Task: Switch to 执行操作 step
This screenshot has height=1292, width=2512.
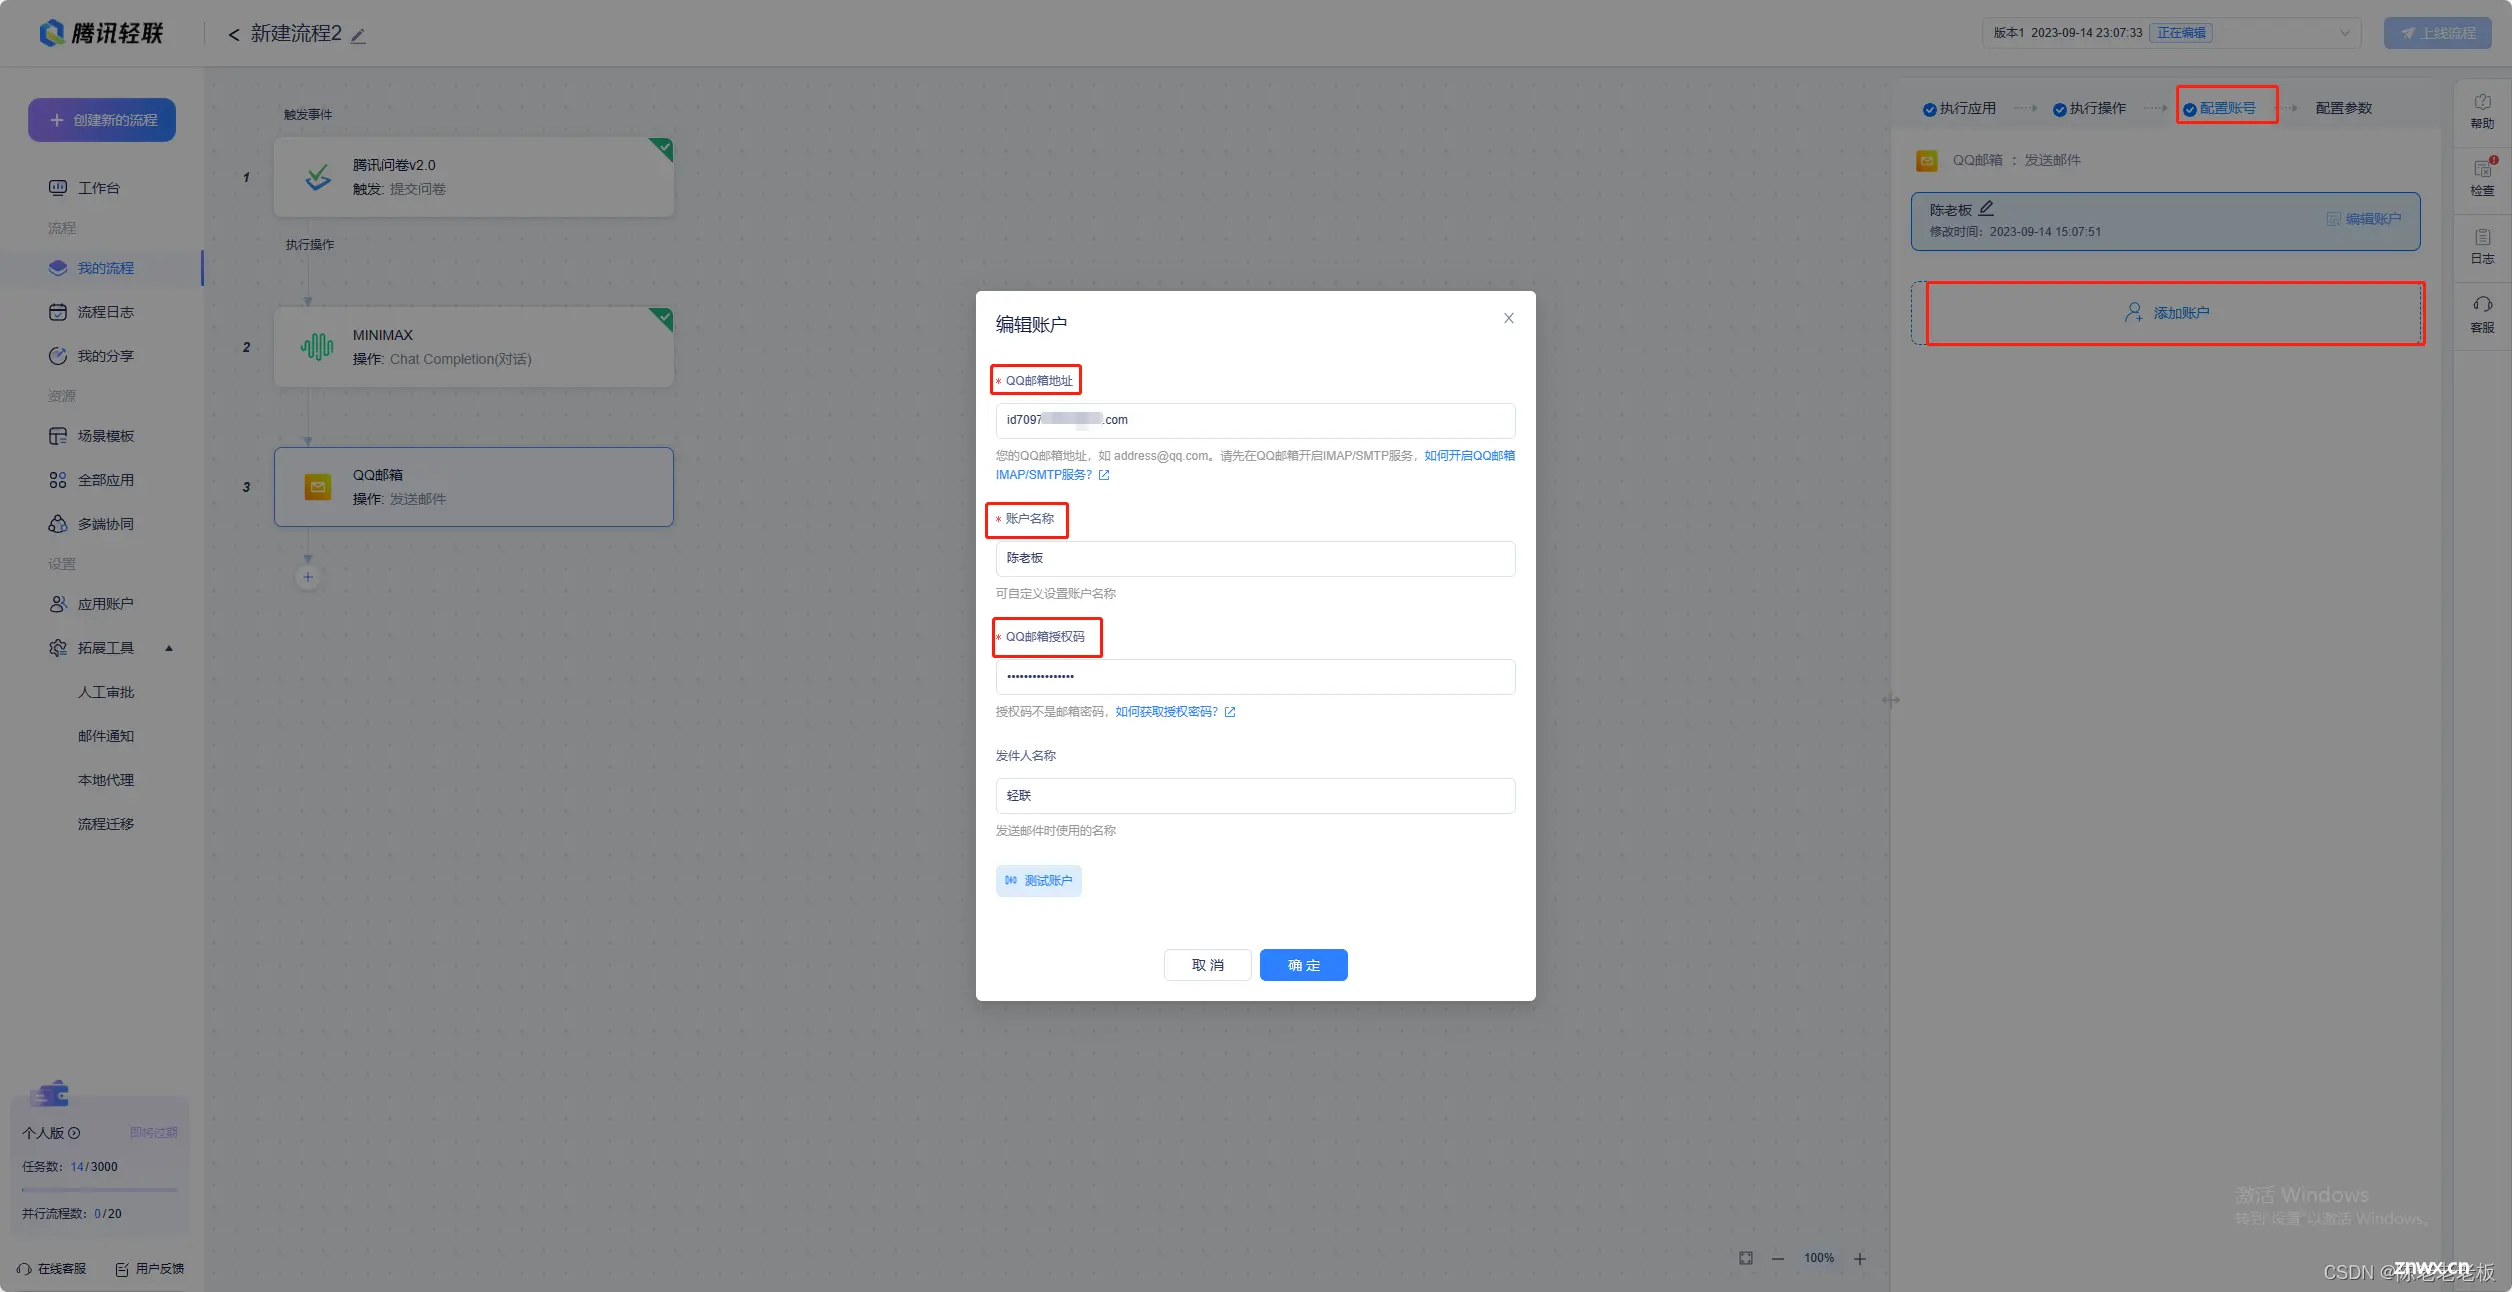Action: tap(2089, 108)
